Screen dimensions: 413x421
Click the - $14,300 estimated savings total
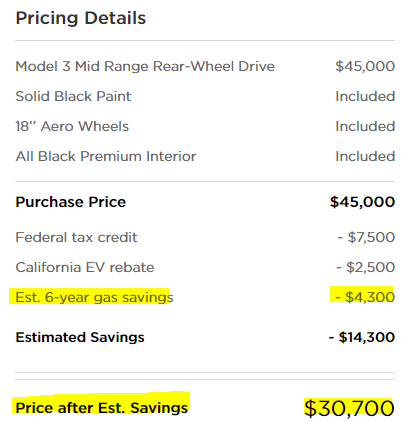coord(362,337)
